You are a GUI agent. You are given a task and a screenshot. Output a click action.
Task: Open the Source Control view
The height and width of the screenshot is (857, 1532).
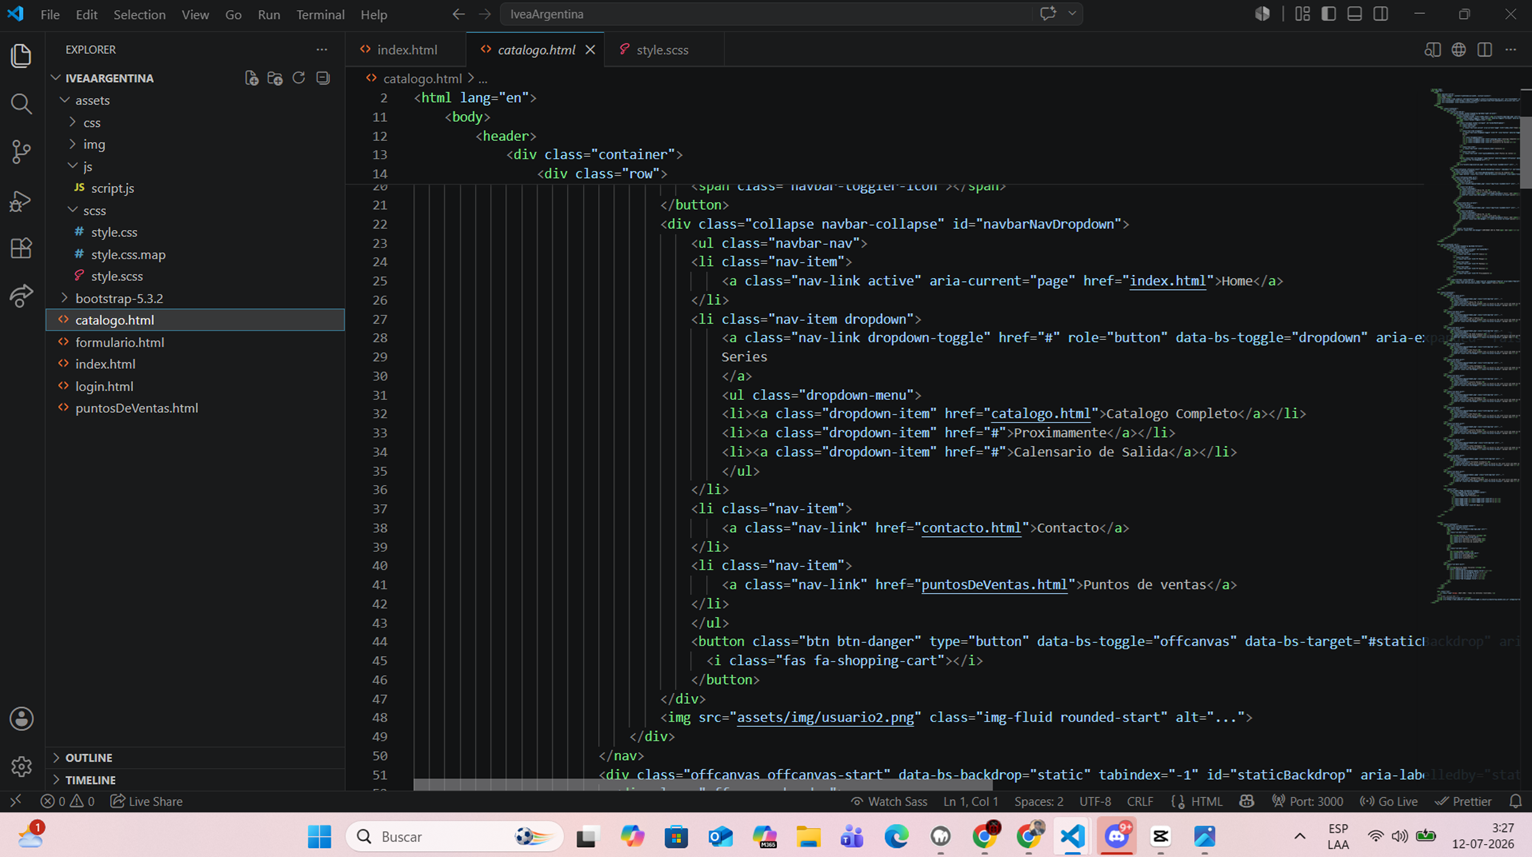click(21, 152)
